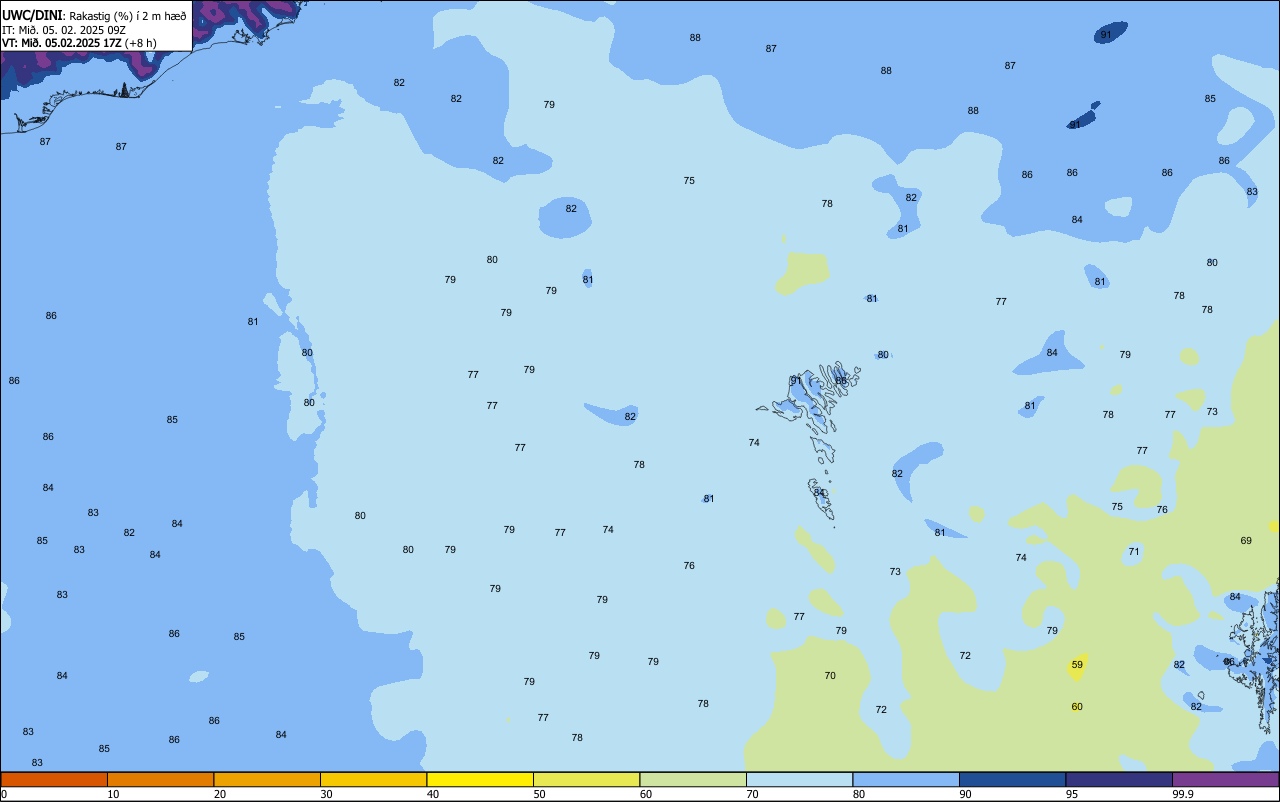Select the '40' legend tick label
Image resolution: width=1280 pixels, height=802 pixels.
click(433, 794)
